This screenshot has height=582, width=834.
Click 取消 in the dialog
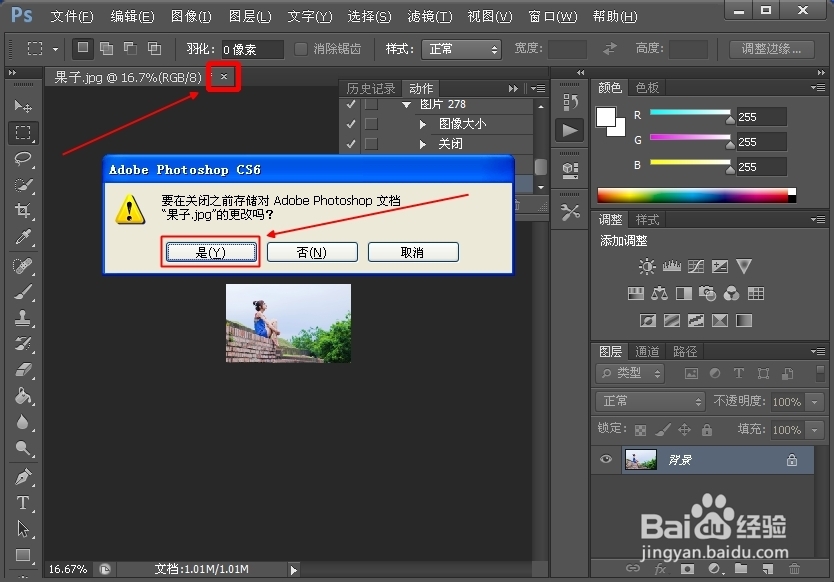click(413, 252)
